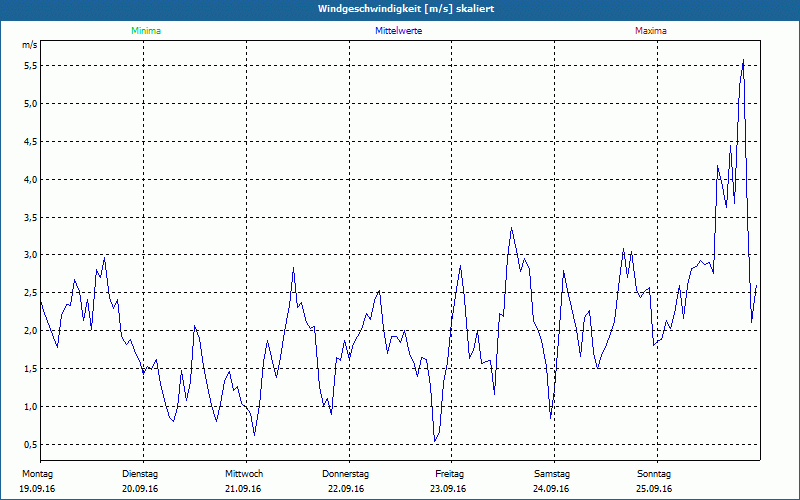This screenshot has width=800, height=500.
Task: Click the date 20.09.16
Action: (x=140, y=489)
